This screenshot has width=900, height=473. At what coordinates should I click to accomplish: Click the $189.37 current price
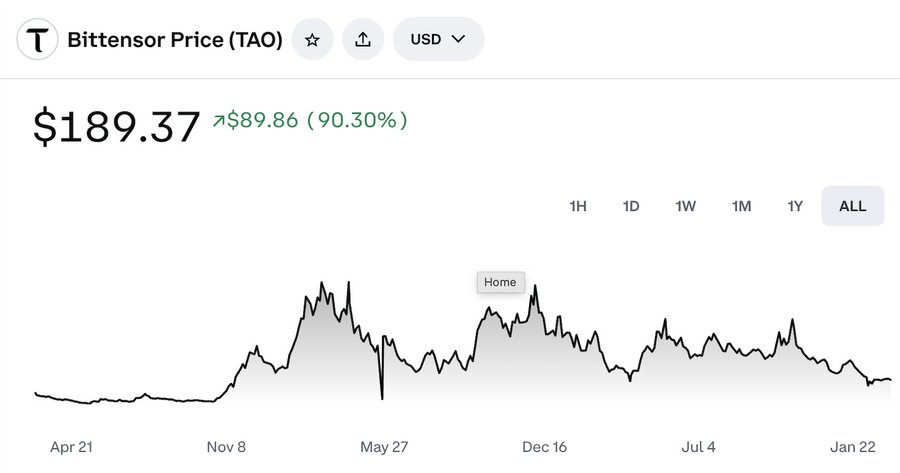pyautogui.click(x=117, y=128)
